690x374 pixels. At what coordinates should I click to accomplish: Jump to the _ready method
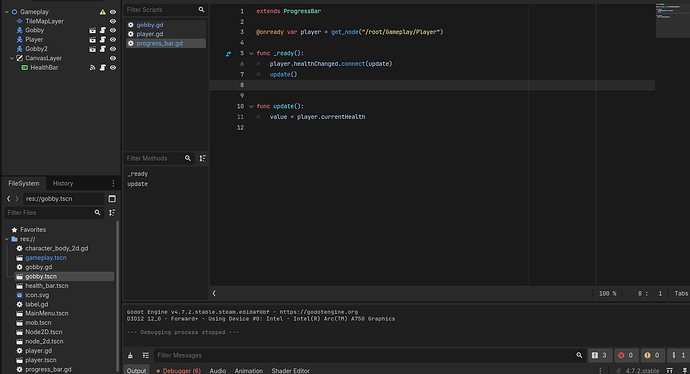coord(137,174)
